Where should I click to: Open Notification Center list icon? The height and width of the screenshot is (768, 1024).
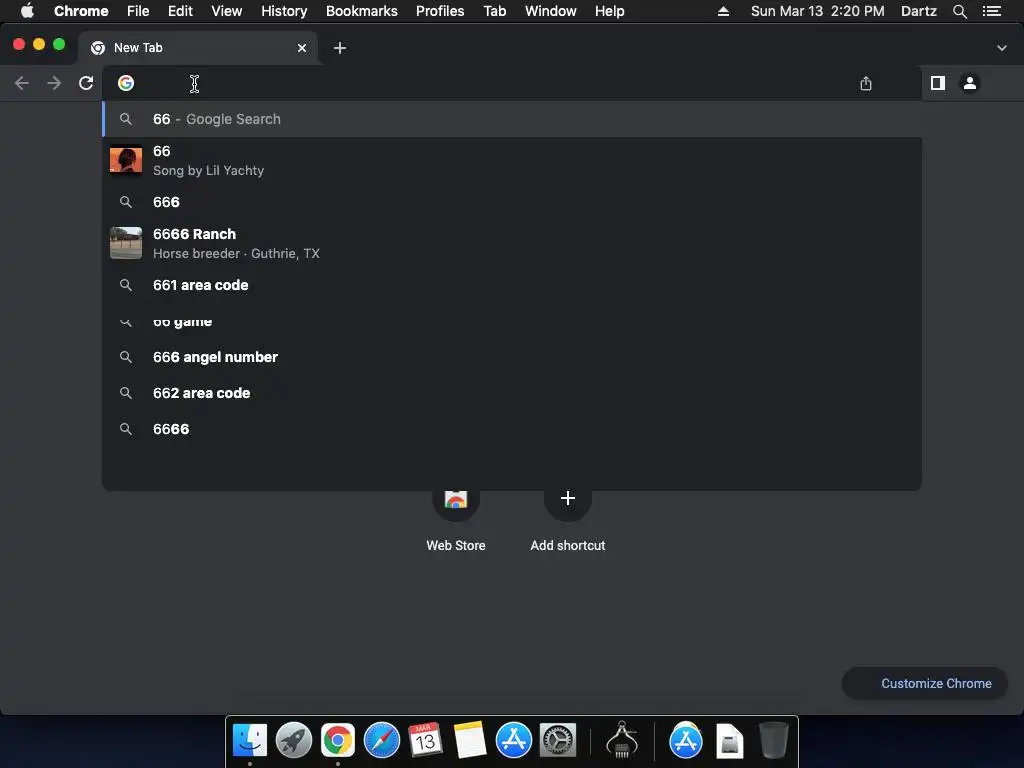pyautogui.click(x=992, y=11)
